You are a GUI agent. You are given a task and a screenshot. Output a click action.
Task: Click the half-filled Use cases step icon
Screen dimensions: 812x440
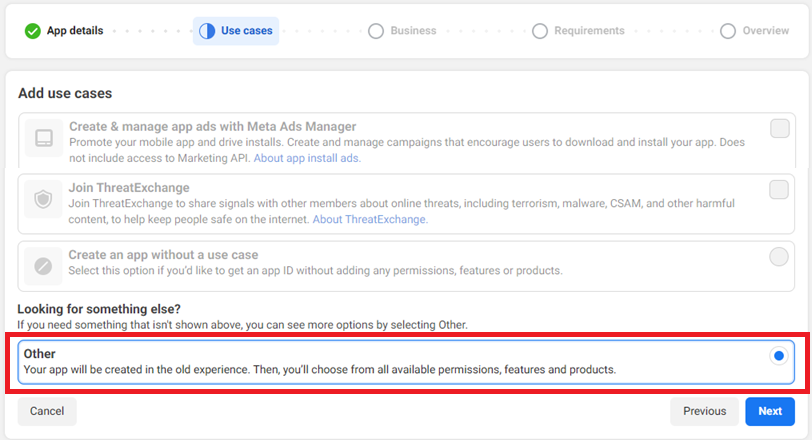(x=207, y=31)
